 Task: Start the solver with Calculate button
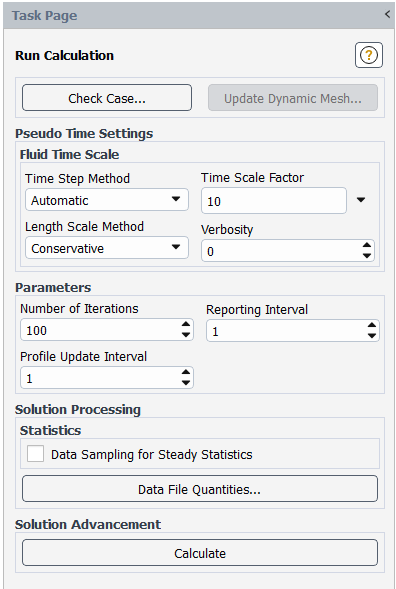[200, 553]
